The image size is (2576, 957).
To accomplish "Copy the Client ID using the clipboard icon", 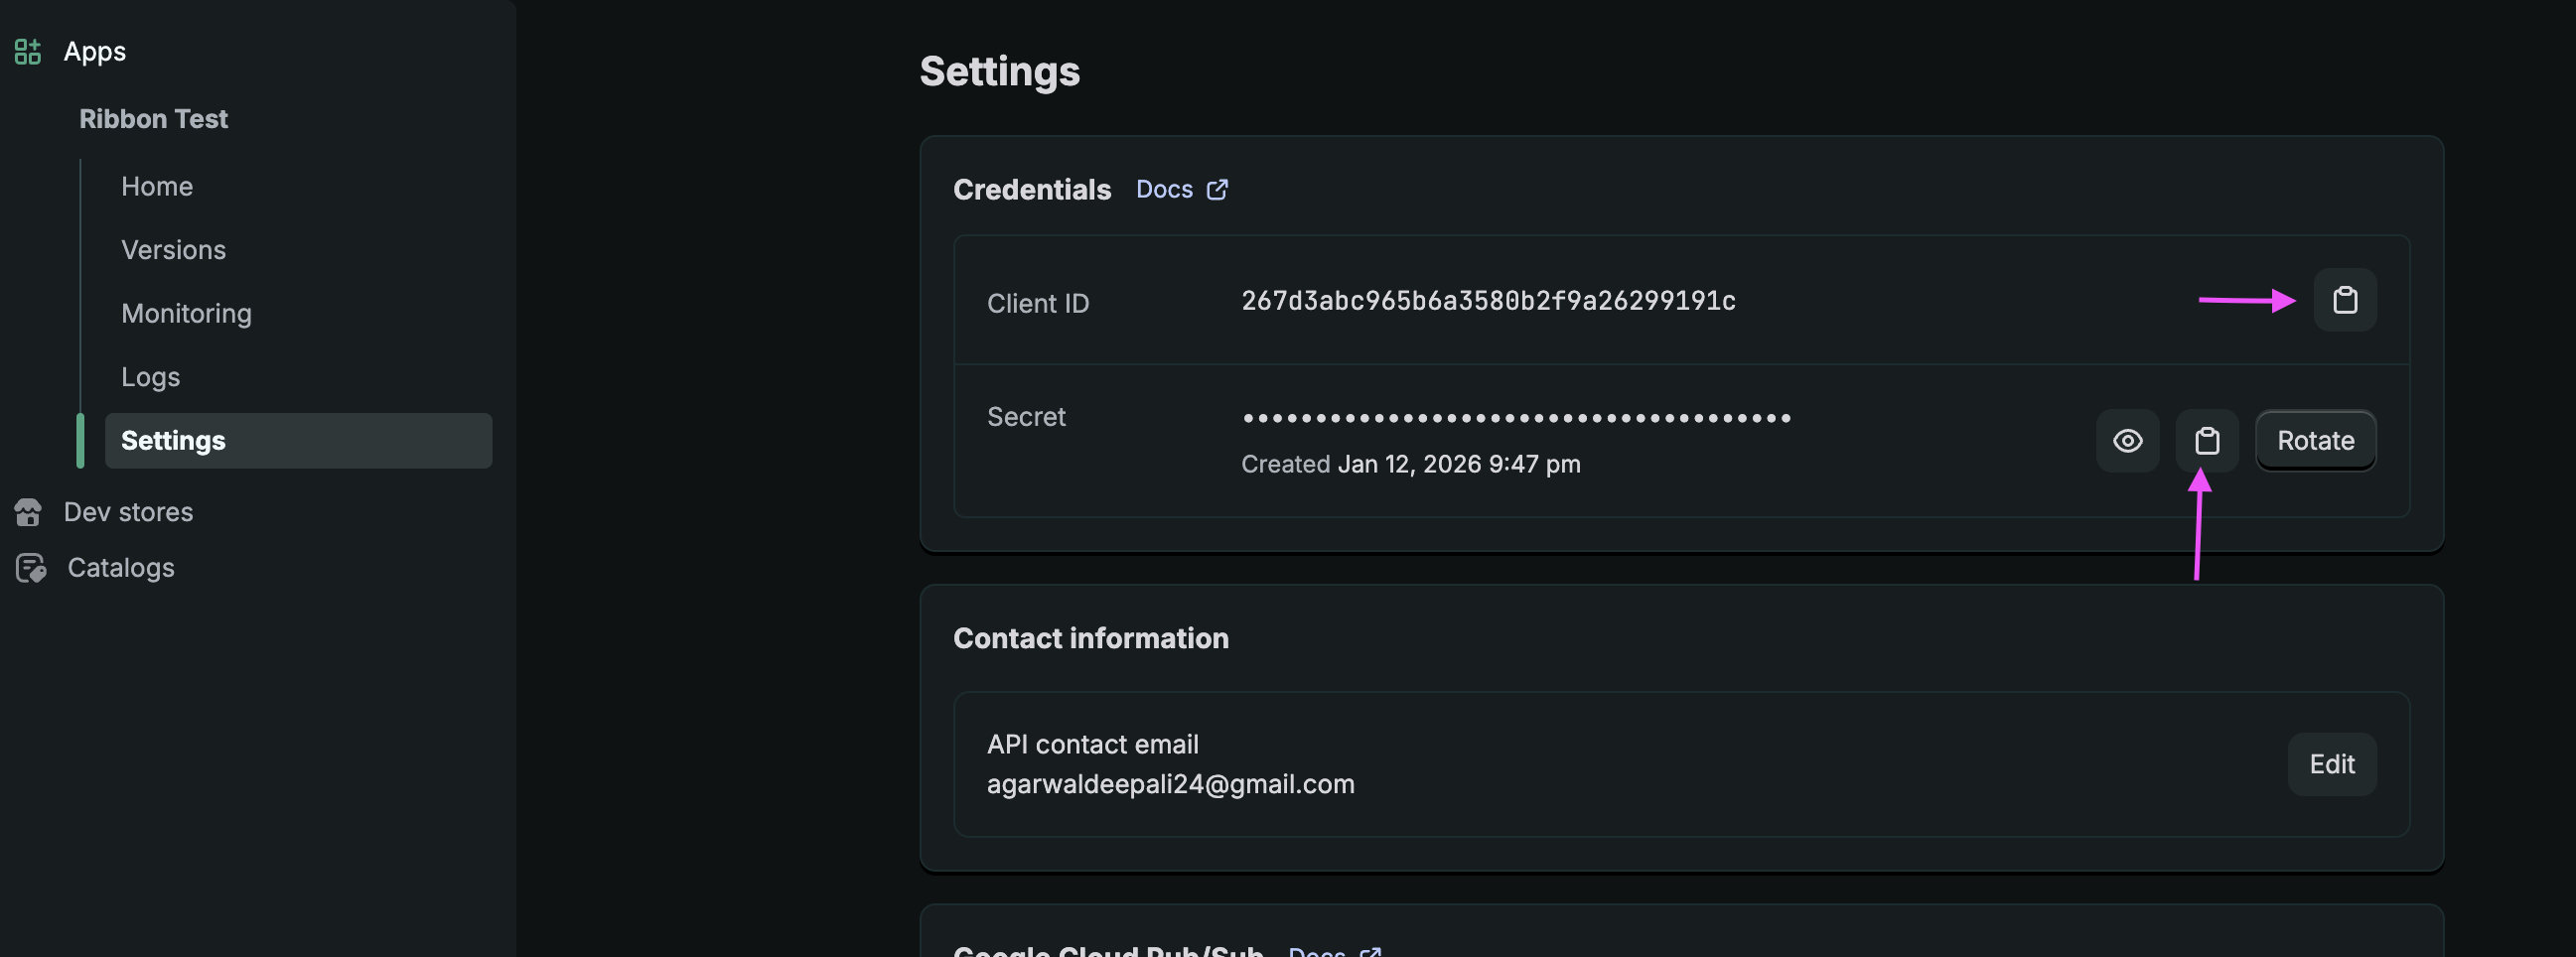I will tap(2345, 300).
